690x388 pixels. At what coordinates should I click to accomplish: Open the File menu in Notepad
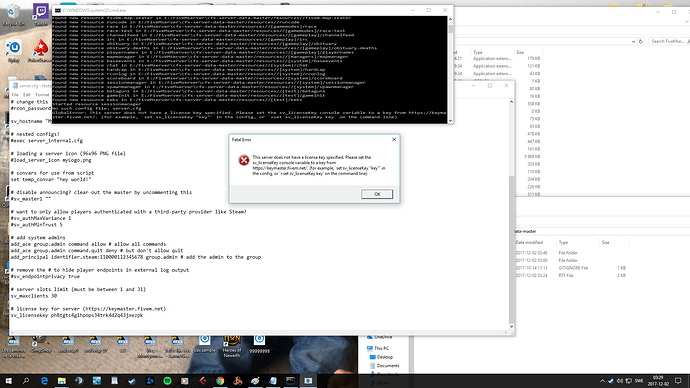[x=15, y=95]
